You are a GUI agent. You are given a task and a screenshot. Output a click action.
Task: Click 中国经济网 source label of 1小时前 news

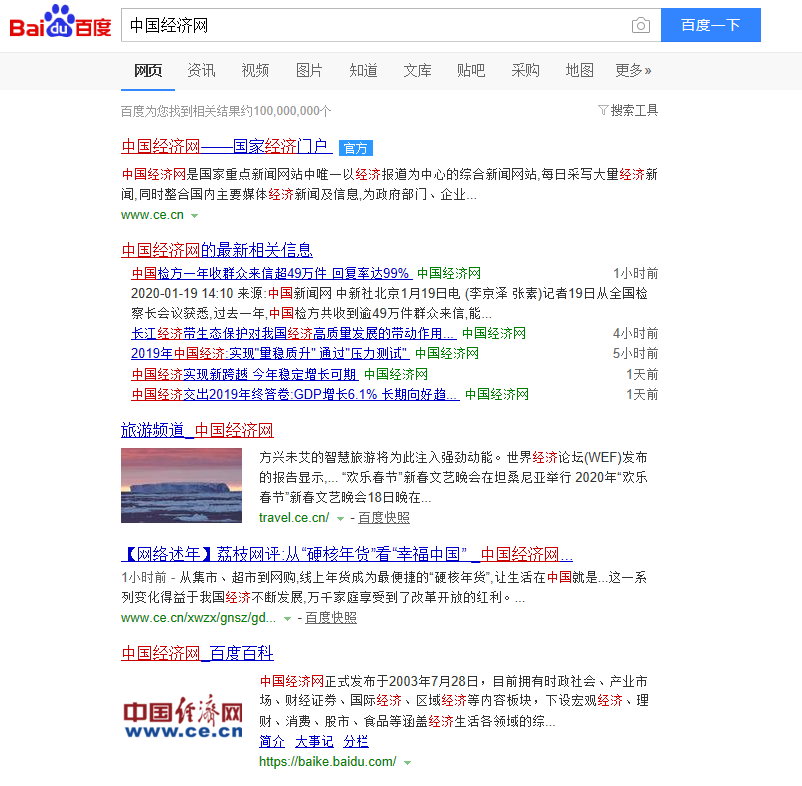(x=449, y=274)
